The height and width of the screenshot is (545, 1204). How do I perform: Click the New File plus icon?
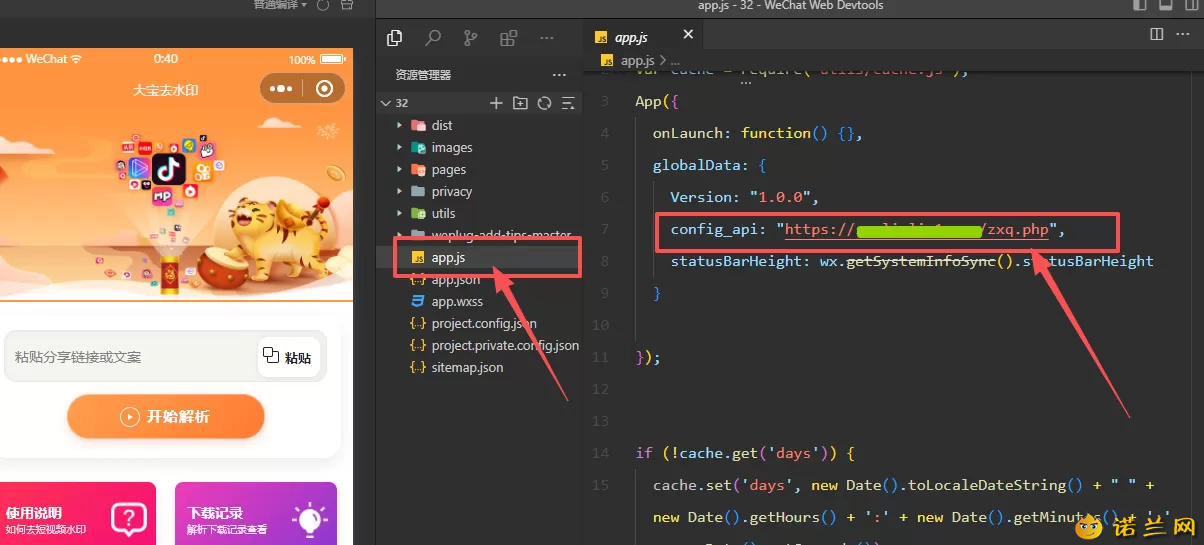coord(496,103)
